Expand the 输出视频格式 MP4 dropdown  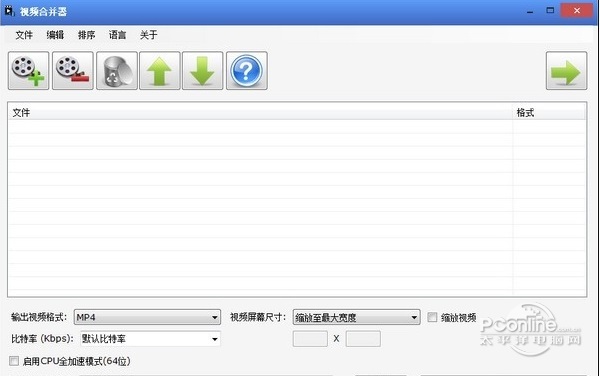click(147, 317)
